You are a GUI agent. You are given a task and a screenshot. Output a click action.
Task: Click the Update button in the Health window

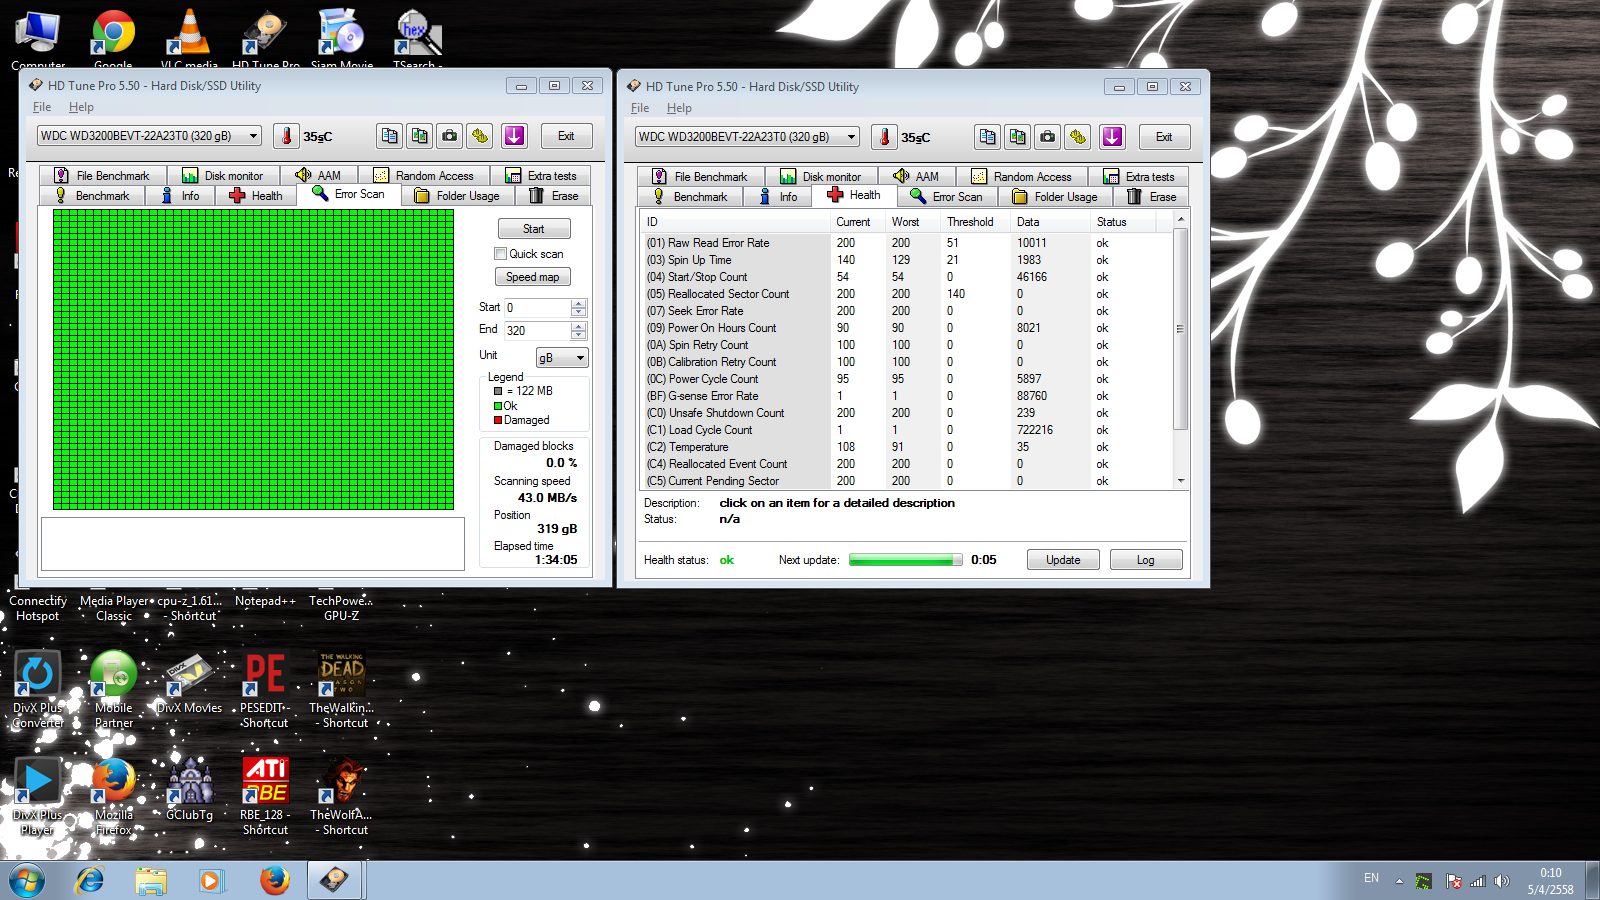[1063, 560]
